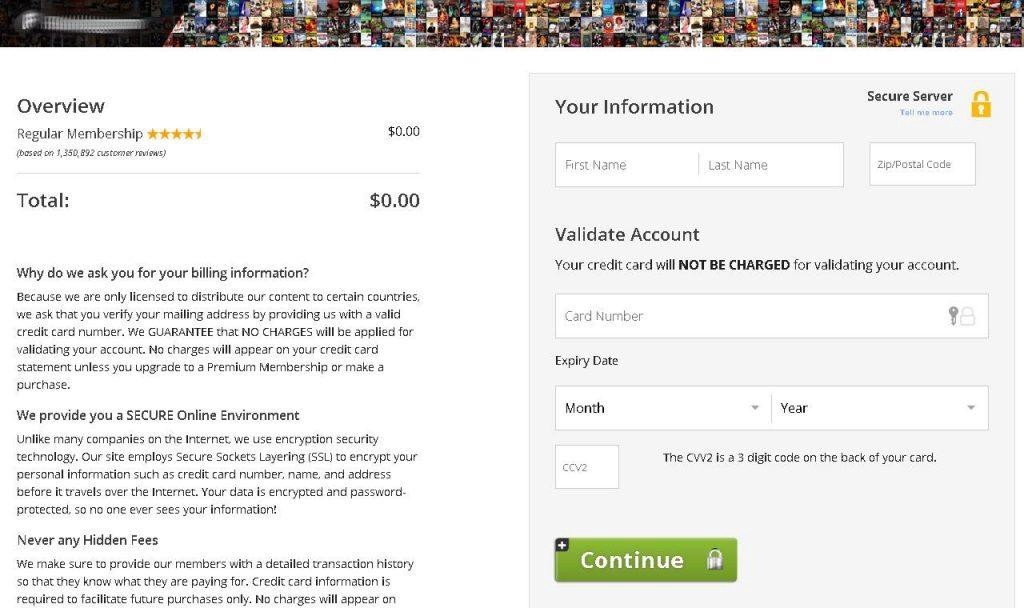Click the plus icon on Continue button corner
Image resolution: width=1024 pixels, height=608 pixels.
(x=562, y=545)
